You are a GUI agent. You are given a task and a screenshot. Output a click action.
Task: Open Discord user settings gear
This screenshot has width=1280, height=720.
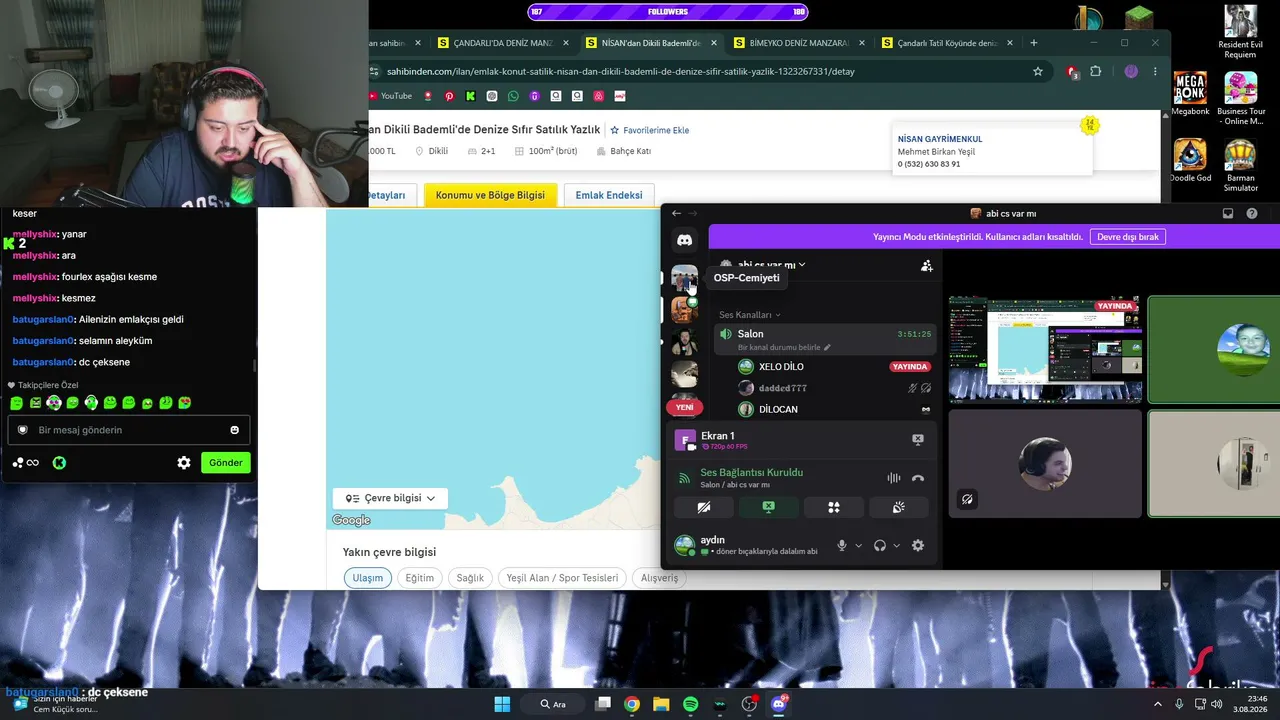918,545
